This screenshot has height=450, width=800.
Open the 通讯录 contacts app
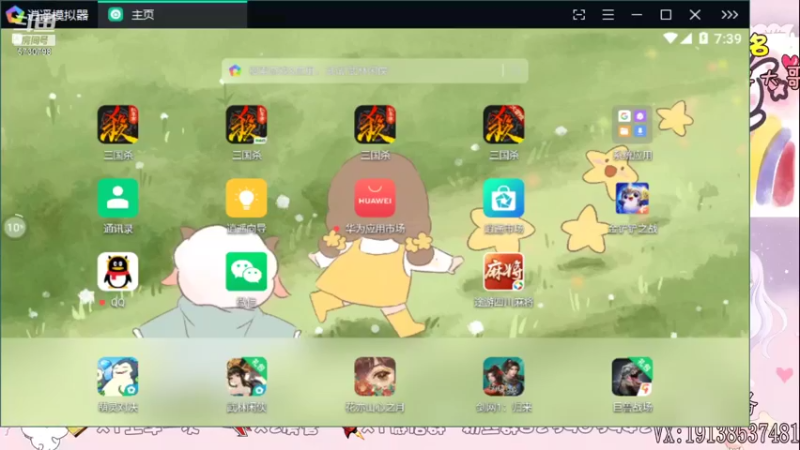118,198
